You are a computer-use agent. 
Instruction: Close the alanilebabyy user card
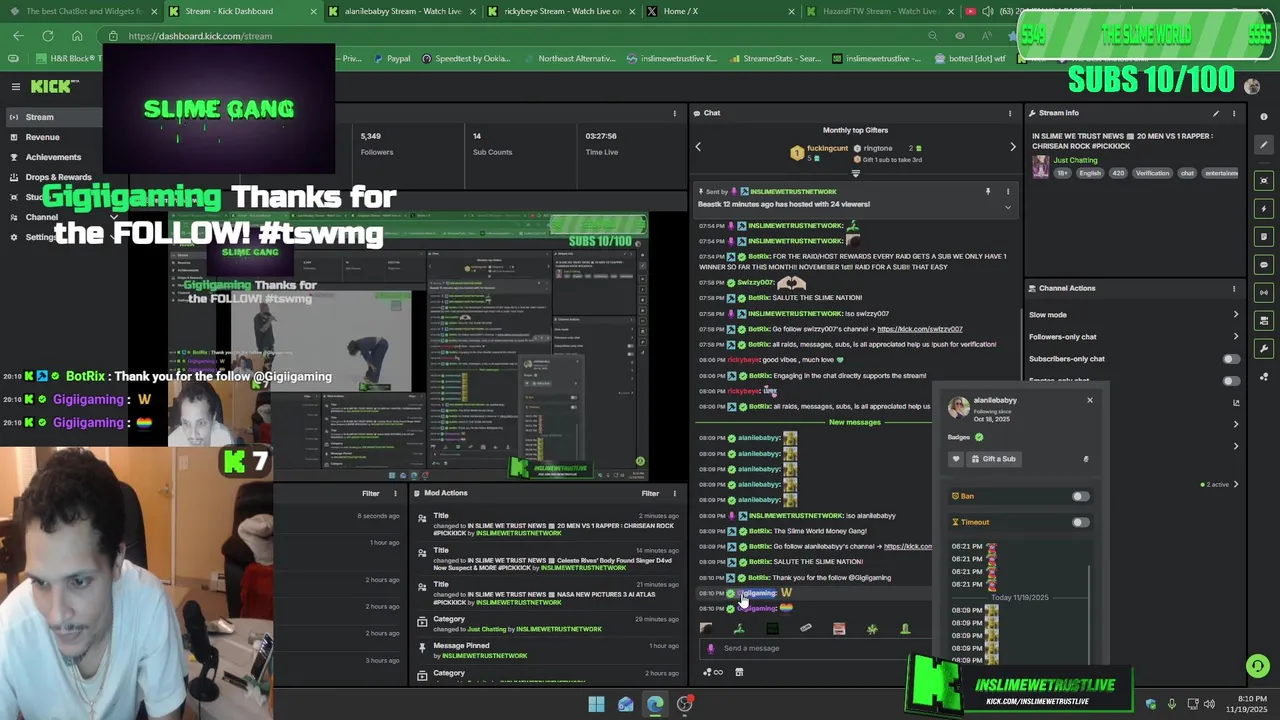tap(1090, 400)
